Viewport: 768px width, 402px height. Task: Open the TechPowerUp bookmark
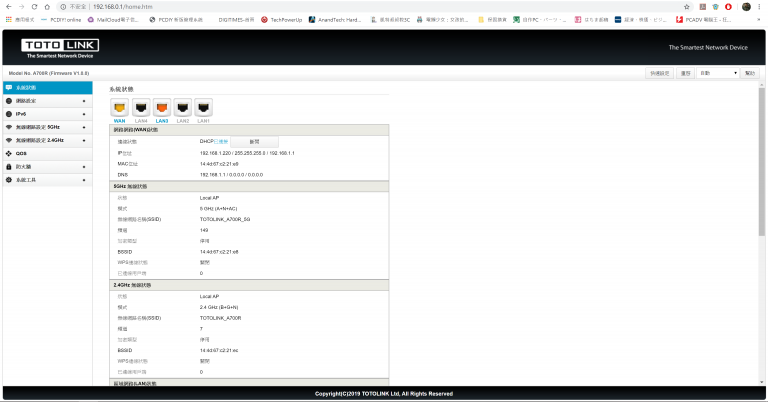tap(282, 20)
